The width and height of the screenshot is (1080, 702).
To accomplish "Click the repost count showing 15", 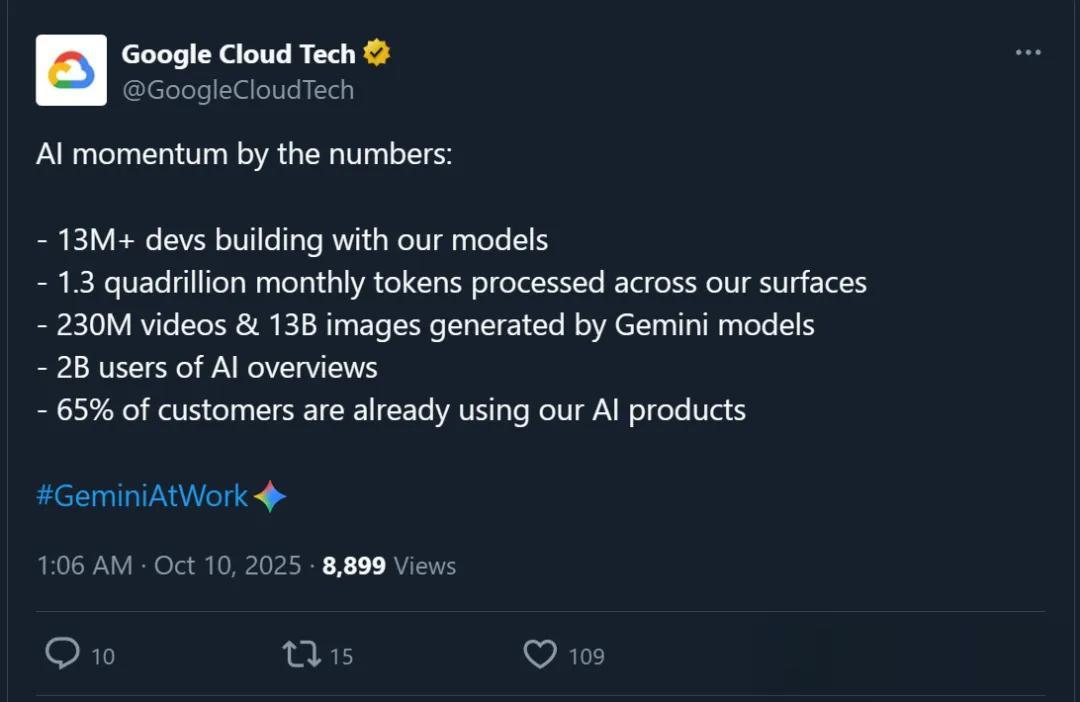I will click(x=340, y=657).
